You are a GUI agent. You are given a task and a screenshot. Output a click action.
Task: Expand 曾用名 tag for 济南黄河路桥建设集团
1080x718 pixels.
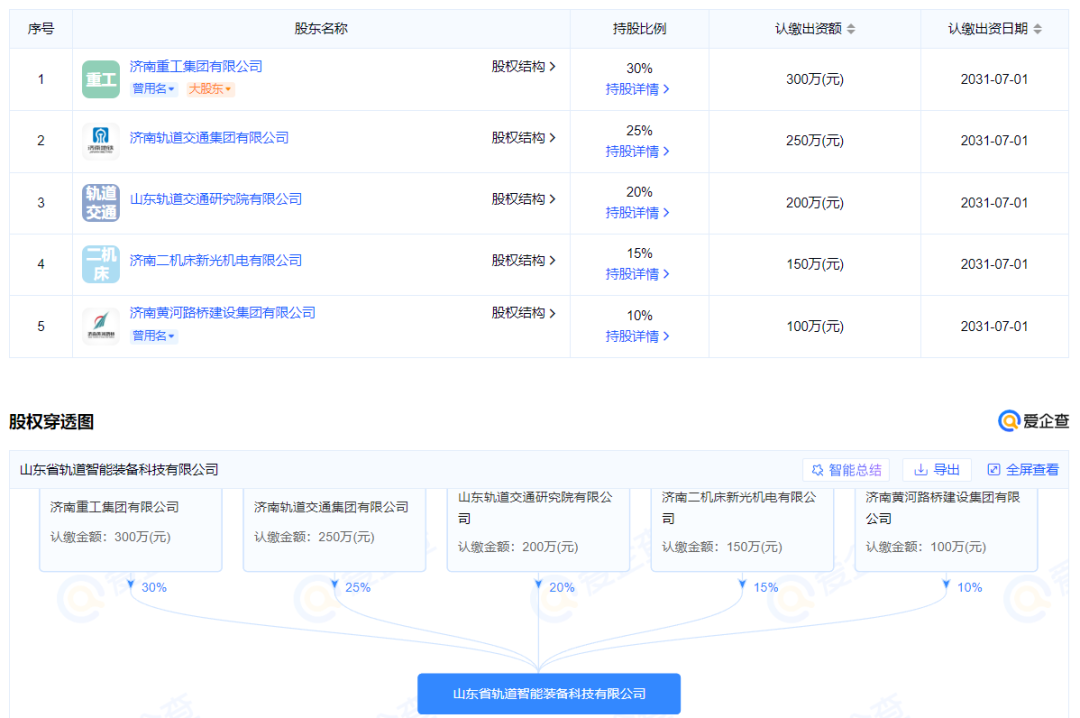pos(154,336)
